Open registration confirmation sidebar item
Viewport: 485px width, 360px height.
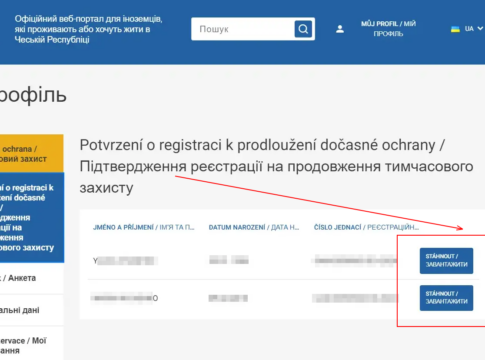point(32,217)
